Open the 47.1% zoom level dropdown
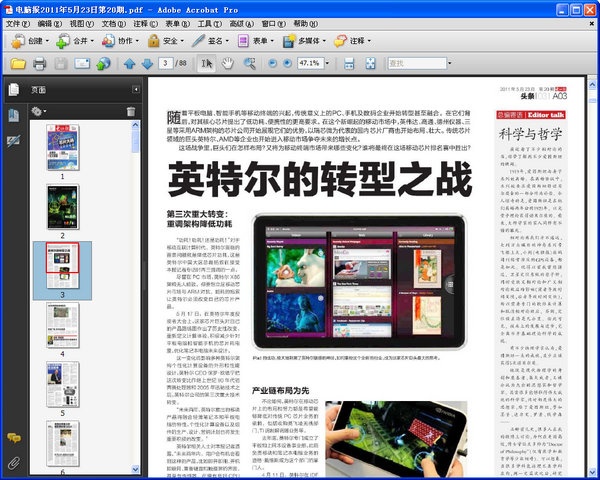Screen dimensions: 600x480 pos(328,64)
